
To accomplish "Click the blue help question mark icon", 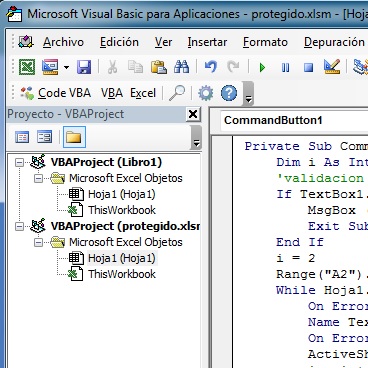I will click(229, 93).
